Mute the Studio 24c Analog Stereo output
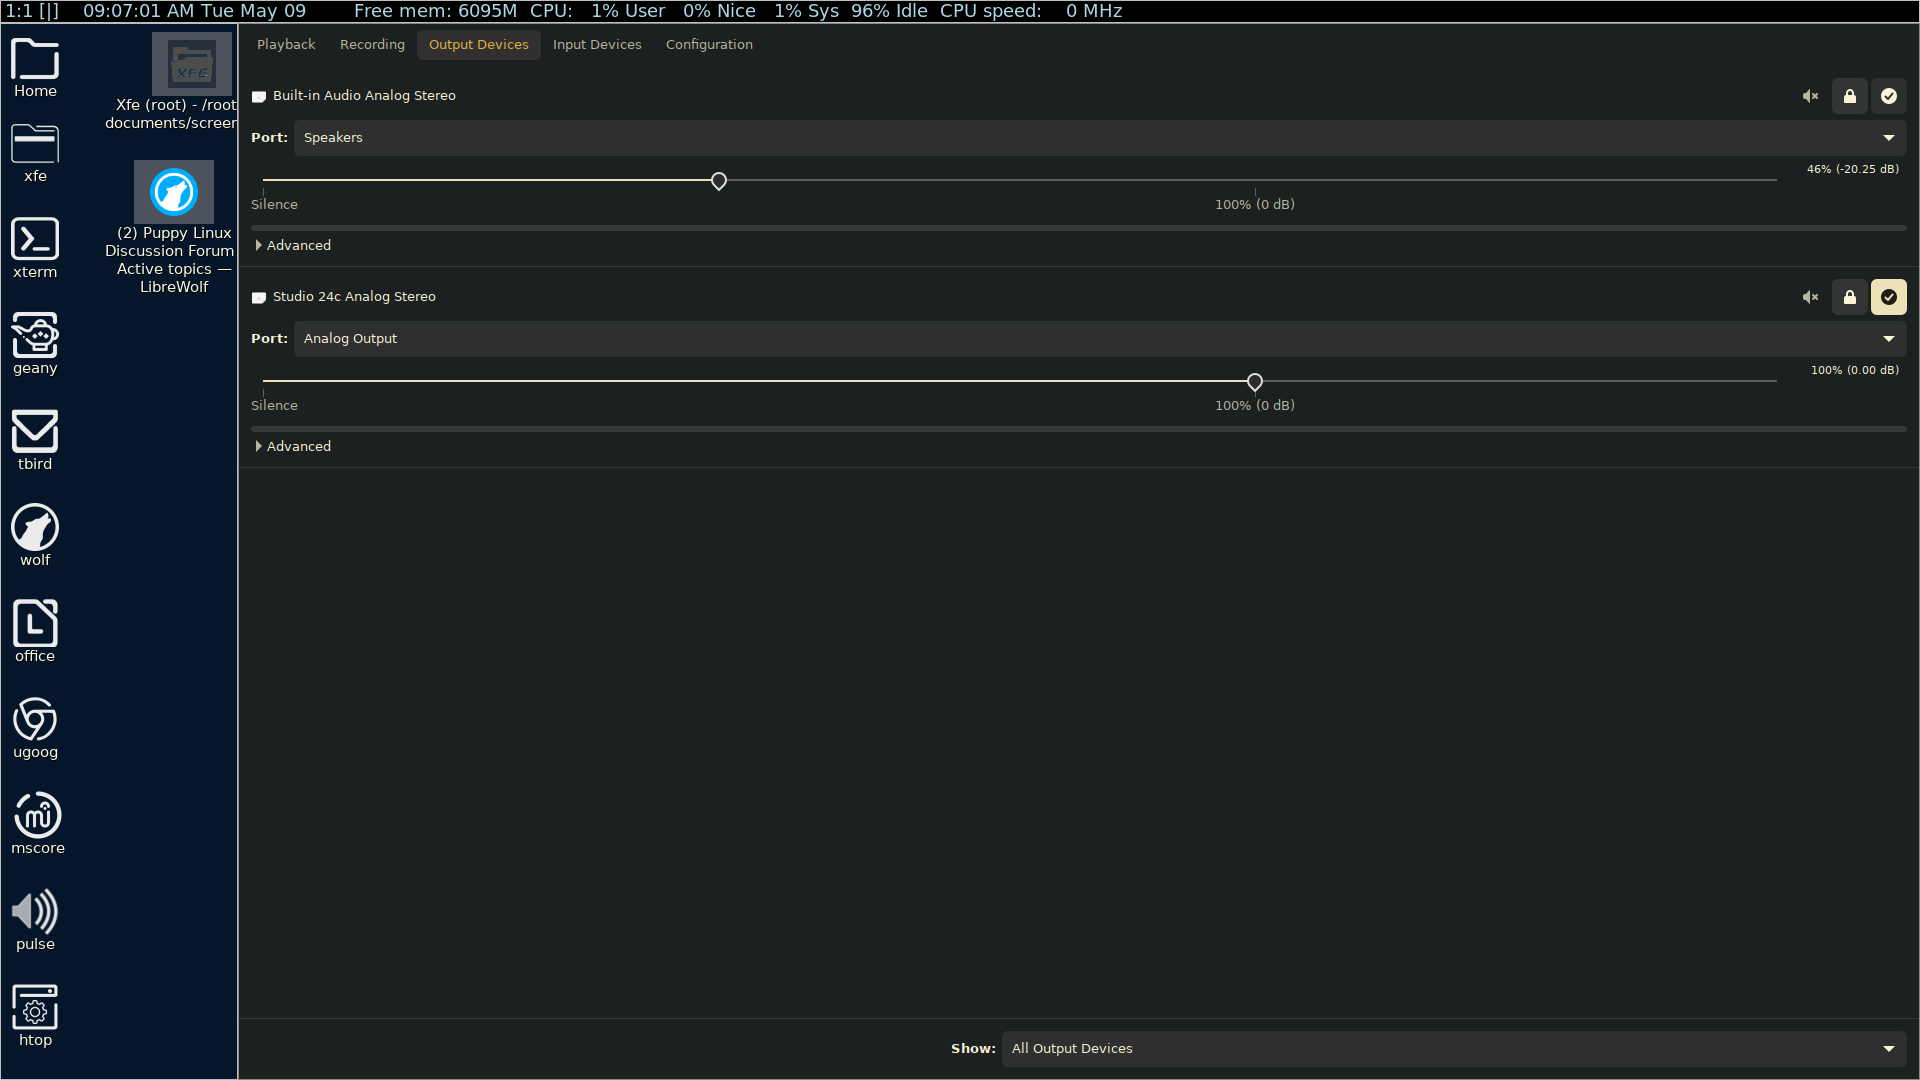 click(x=1810, y=297)
